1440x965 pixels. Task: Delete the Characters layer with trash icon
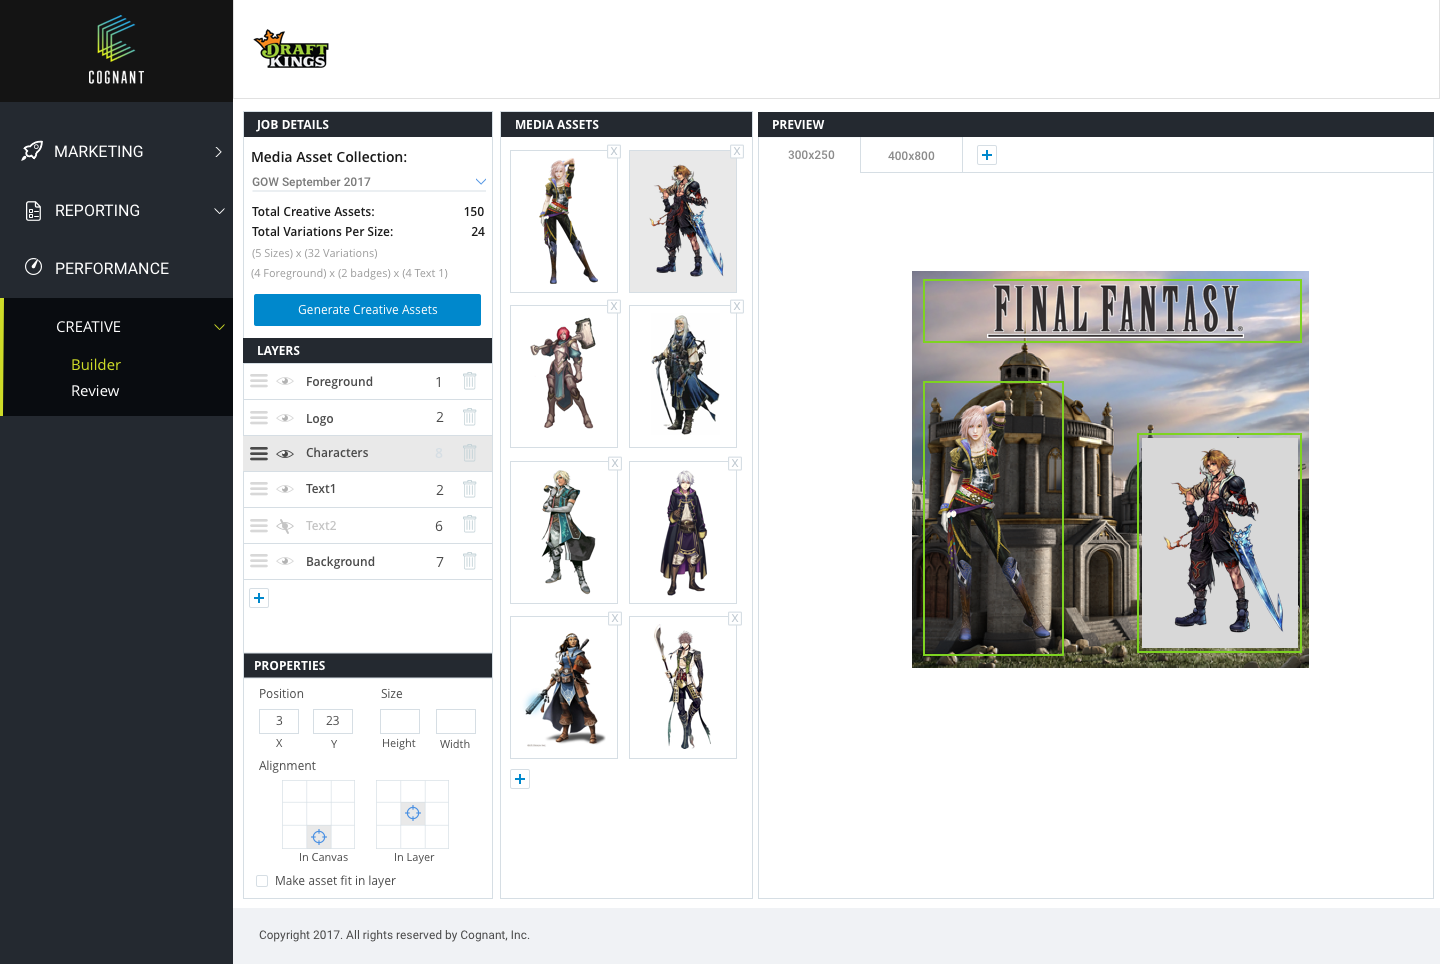point(470,453)
